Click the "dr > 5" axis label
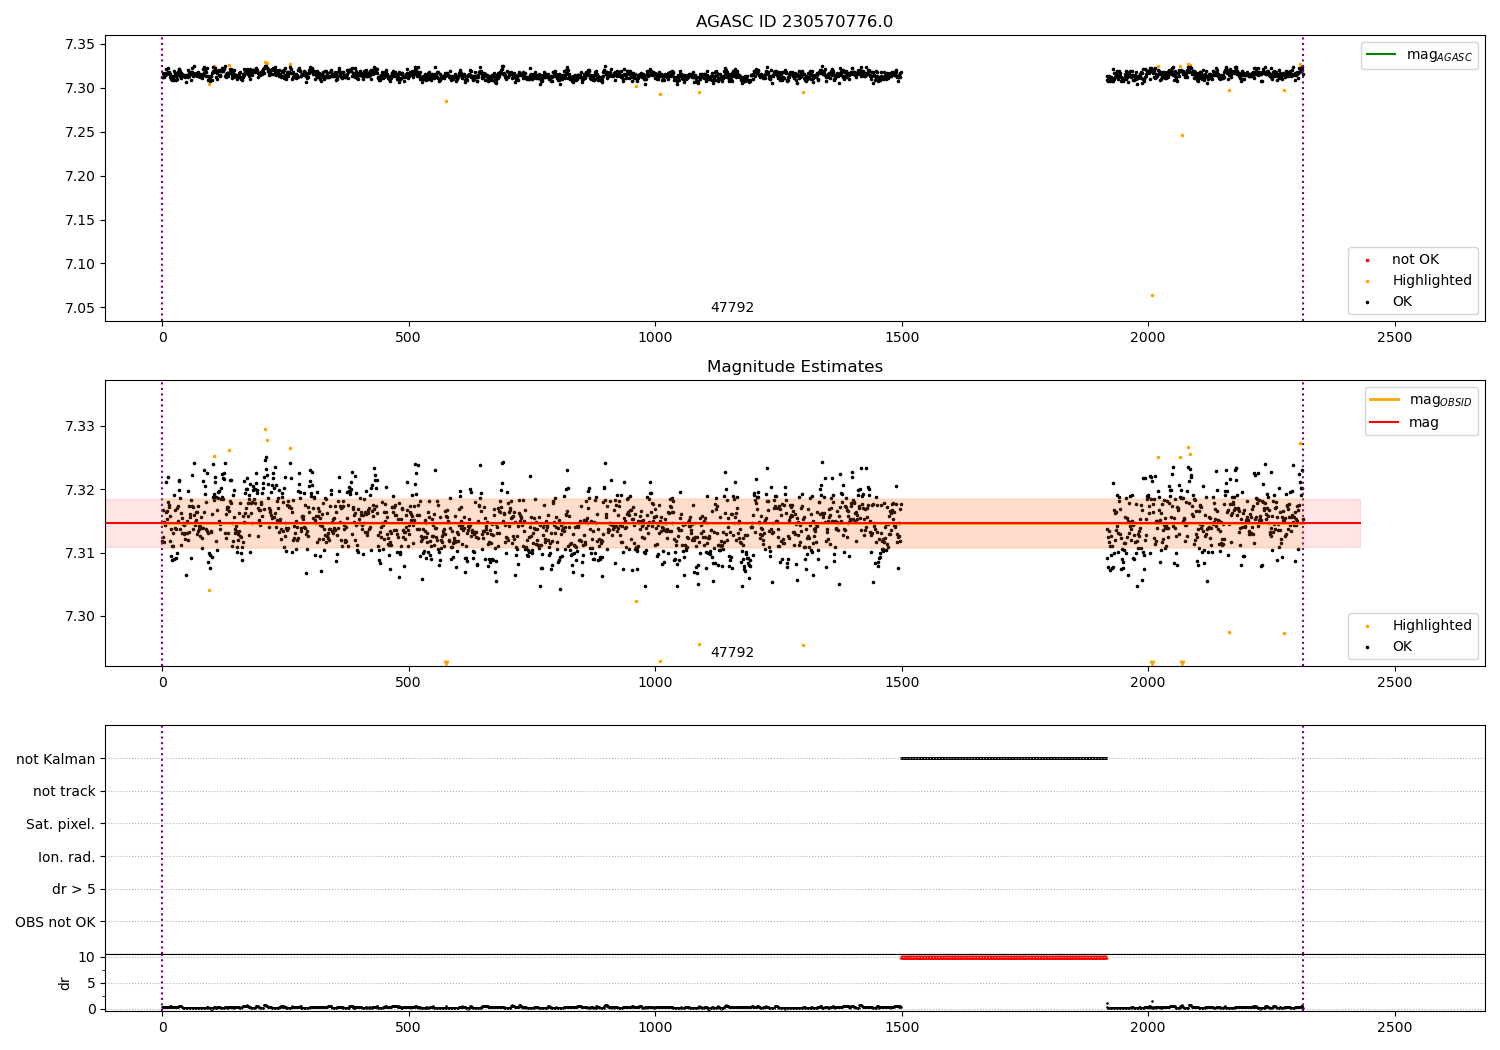Image resolution: width=1500 pixels, height=1050 pixels. [74, 889]
